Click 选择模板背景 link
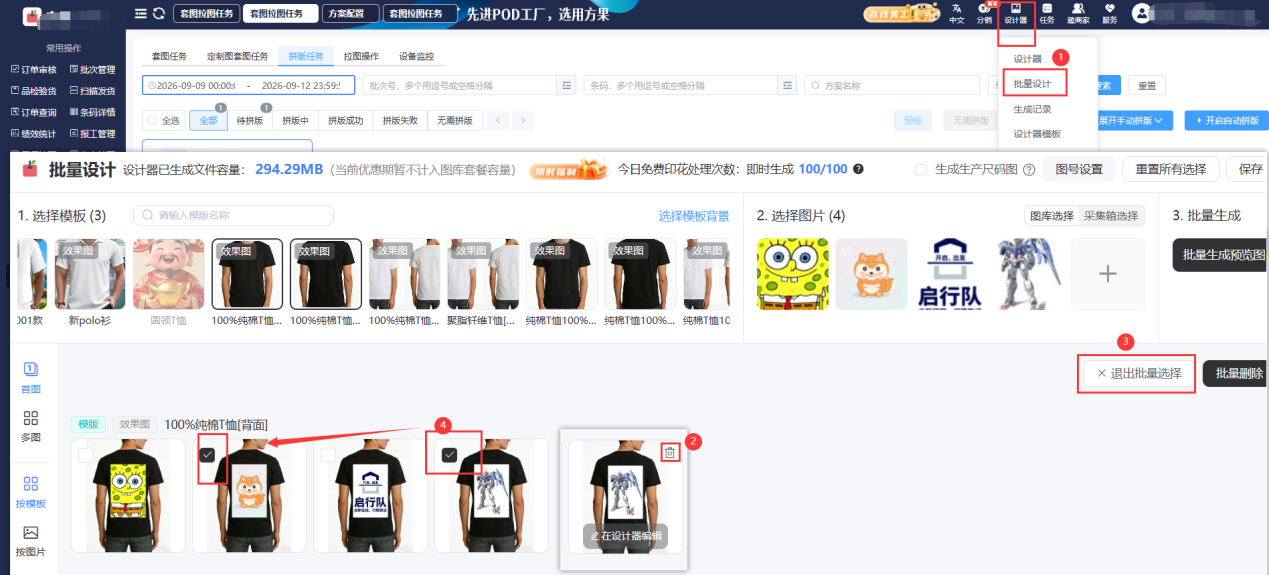The image size is (1269, 575). (694, 216)
